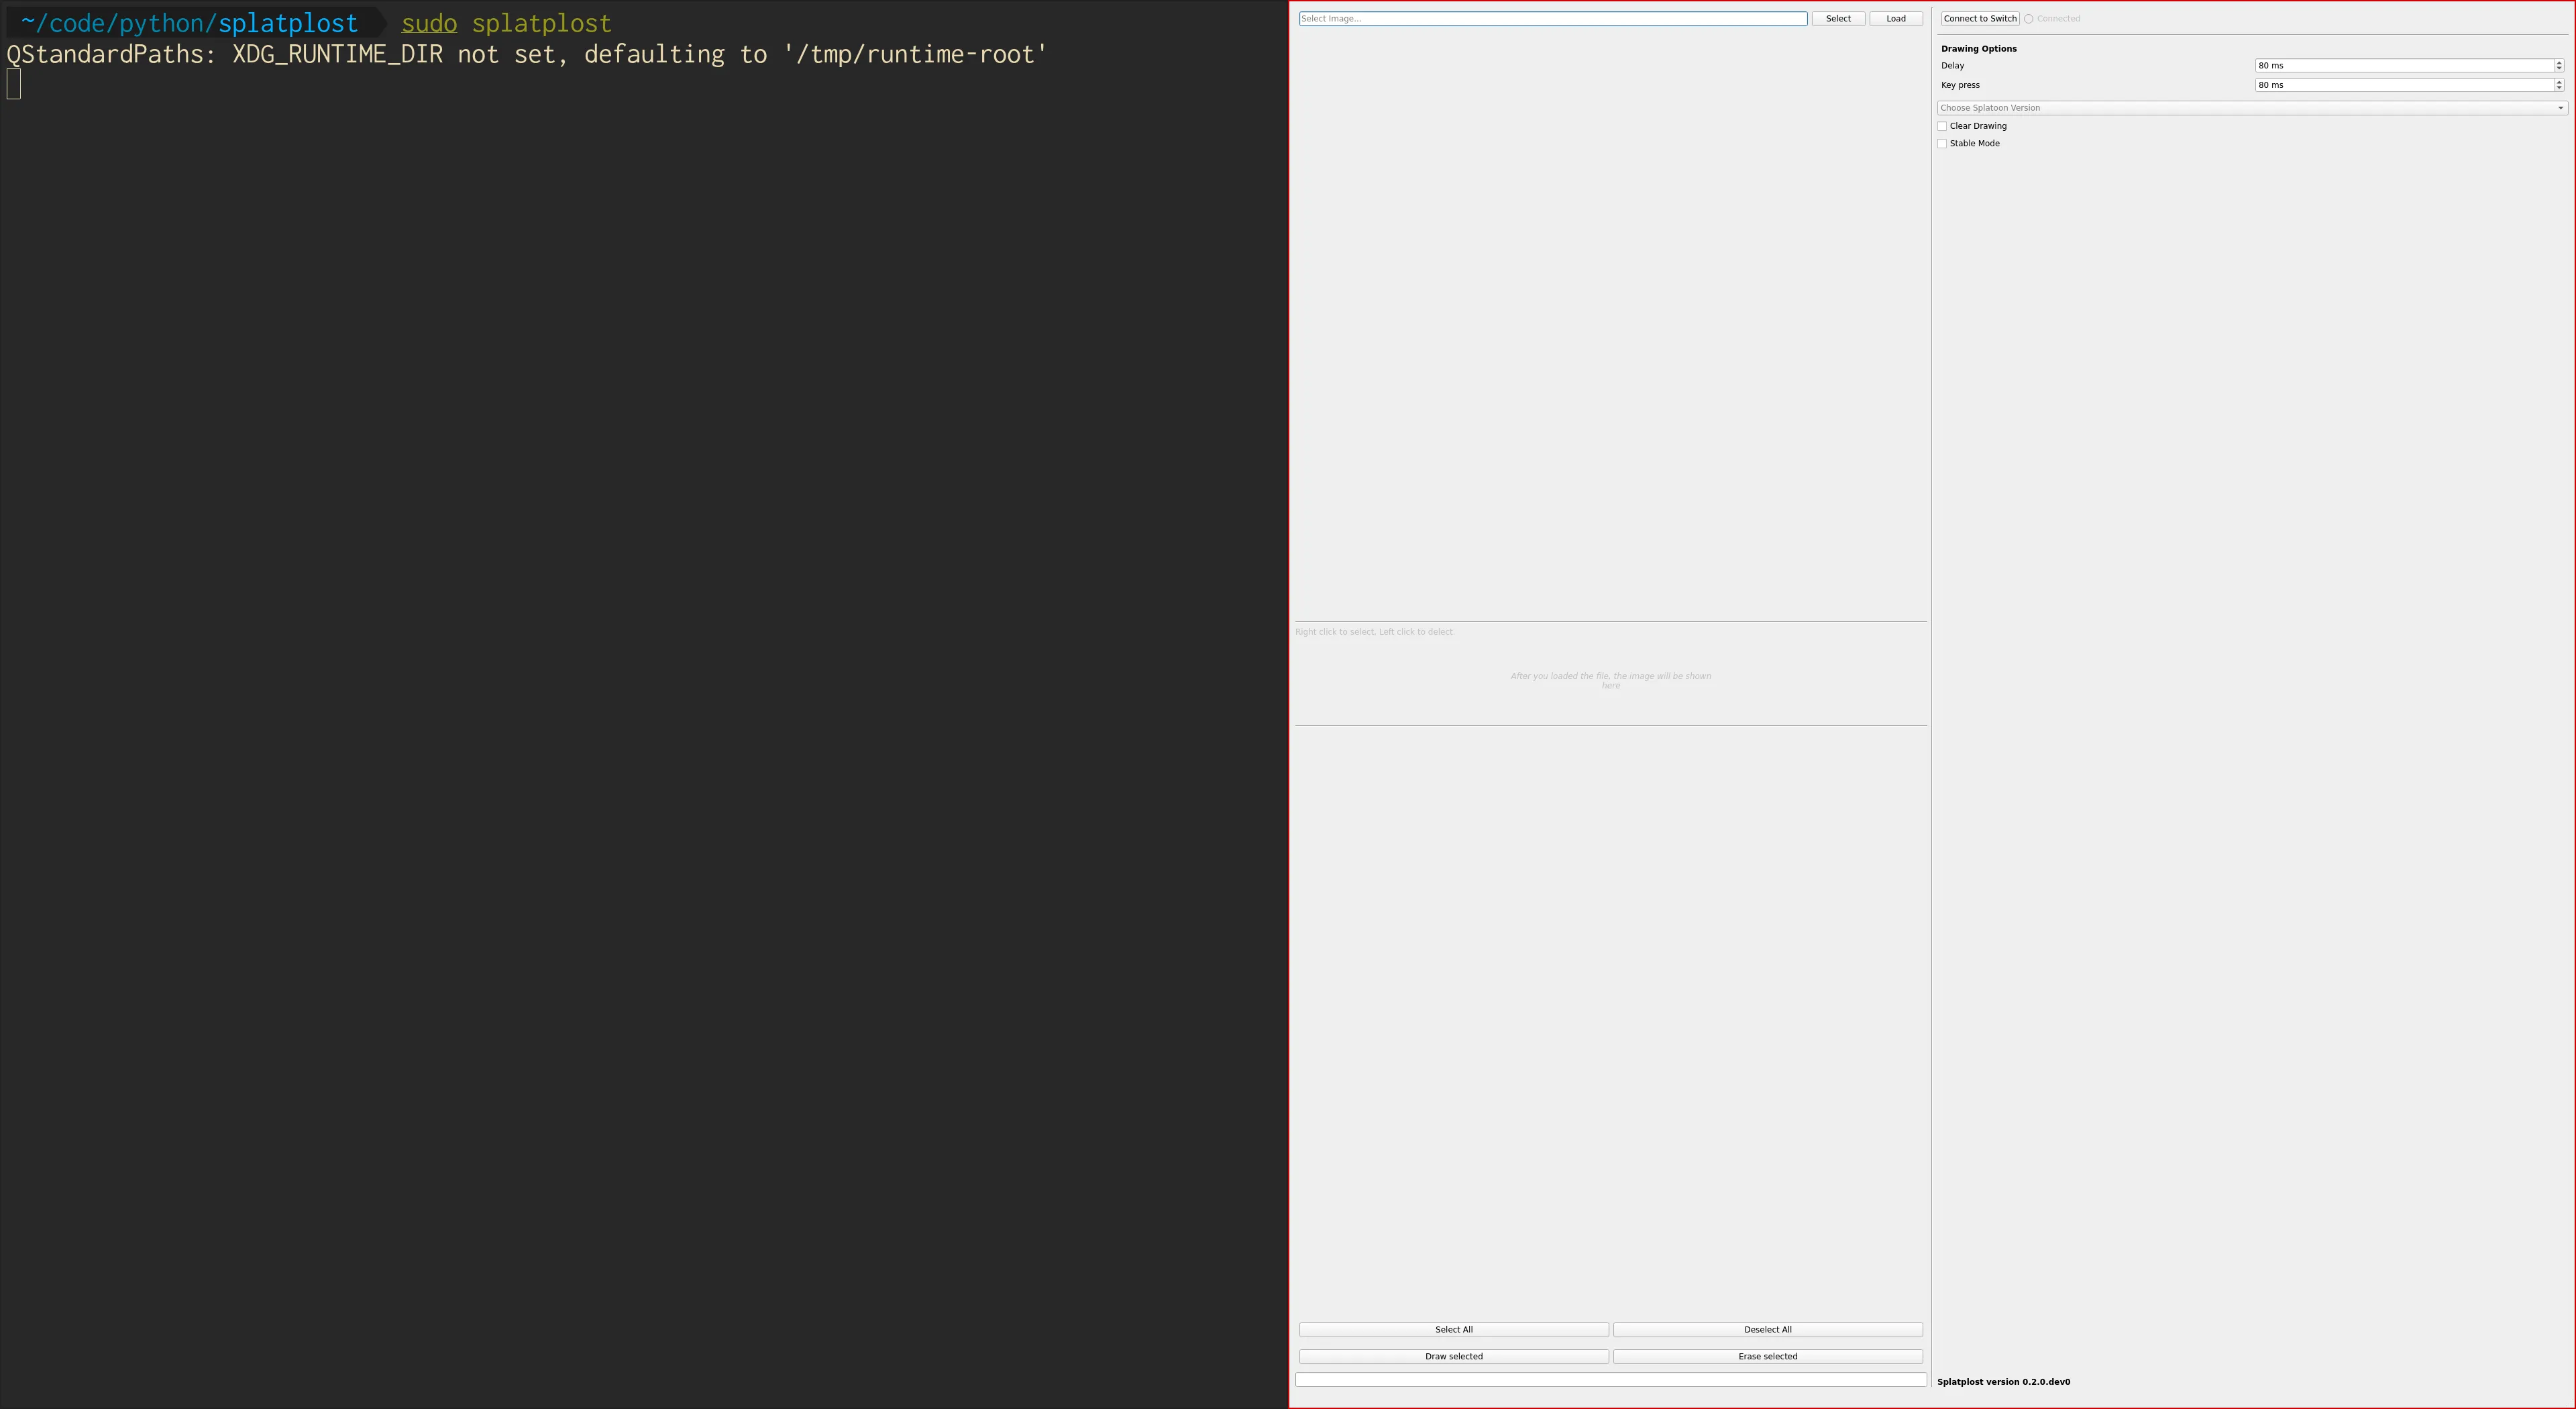Increase Key press with up arrow
2576x1409 pixels.
[x=2559, y=82]
